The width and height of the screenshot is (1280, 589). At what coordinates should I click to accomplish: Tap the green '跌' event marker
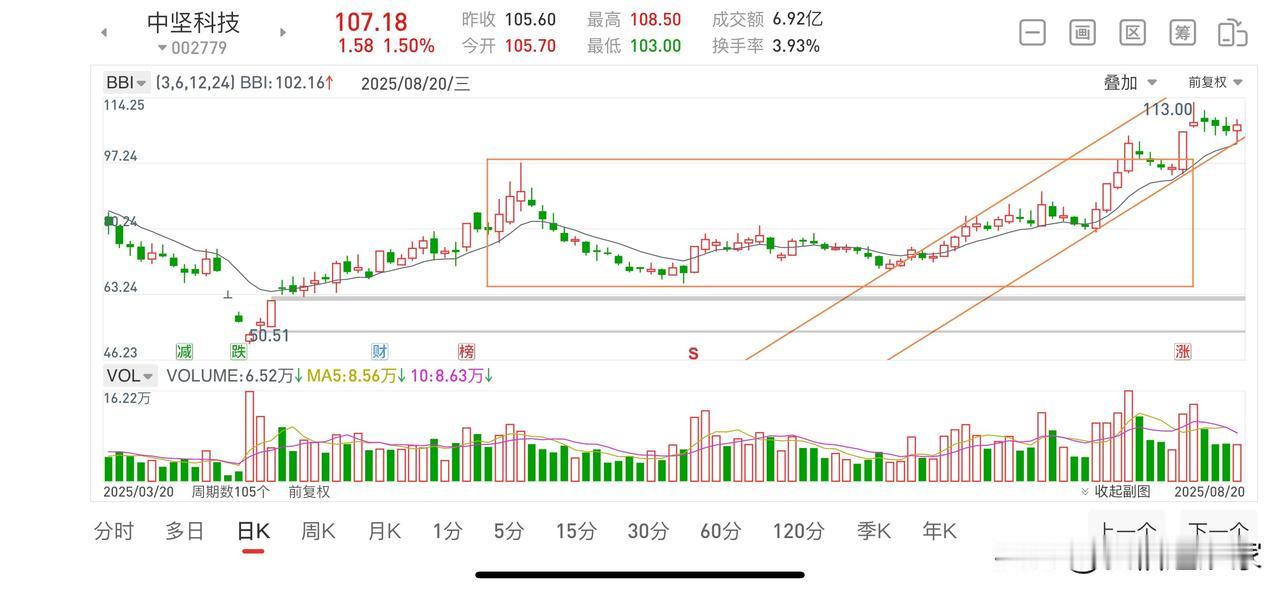[238, 351]
